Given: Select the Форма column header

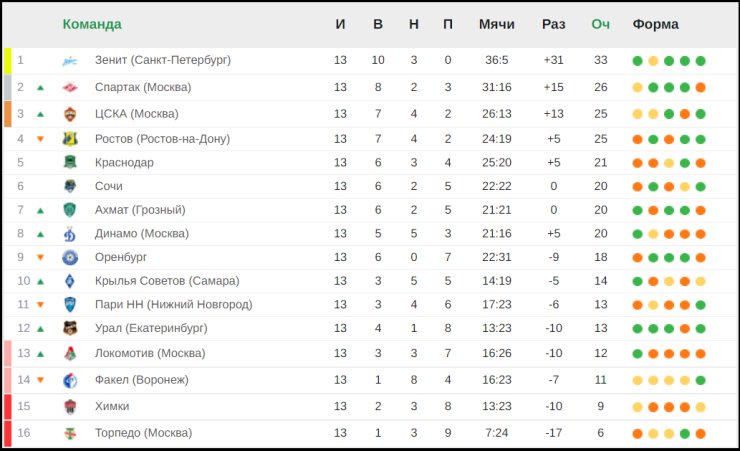Looking at the screenshot, I should [x=656, y=24].
